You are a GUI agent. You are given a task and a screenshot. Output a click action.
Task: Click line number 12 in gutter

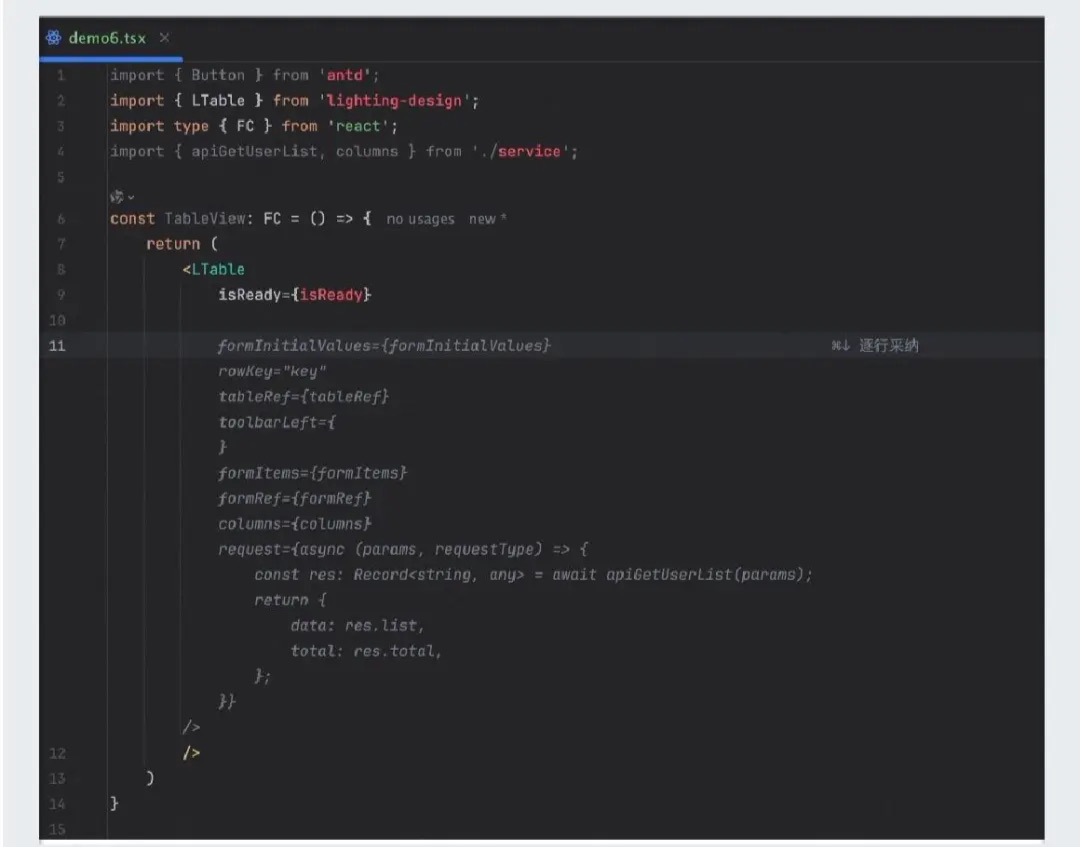pyautogui.click(x=57, y=753)
